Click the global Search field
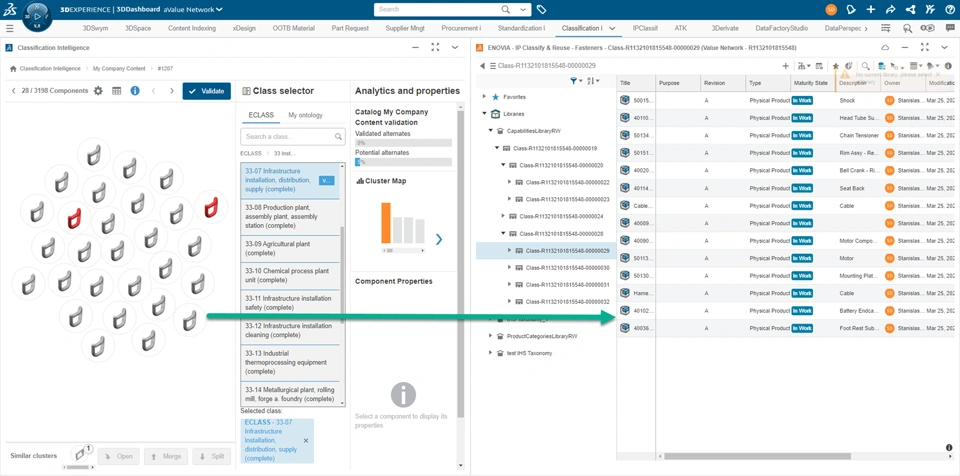The height and width of the screenshot is (476, 960). [437, 10]
